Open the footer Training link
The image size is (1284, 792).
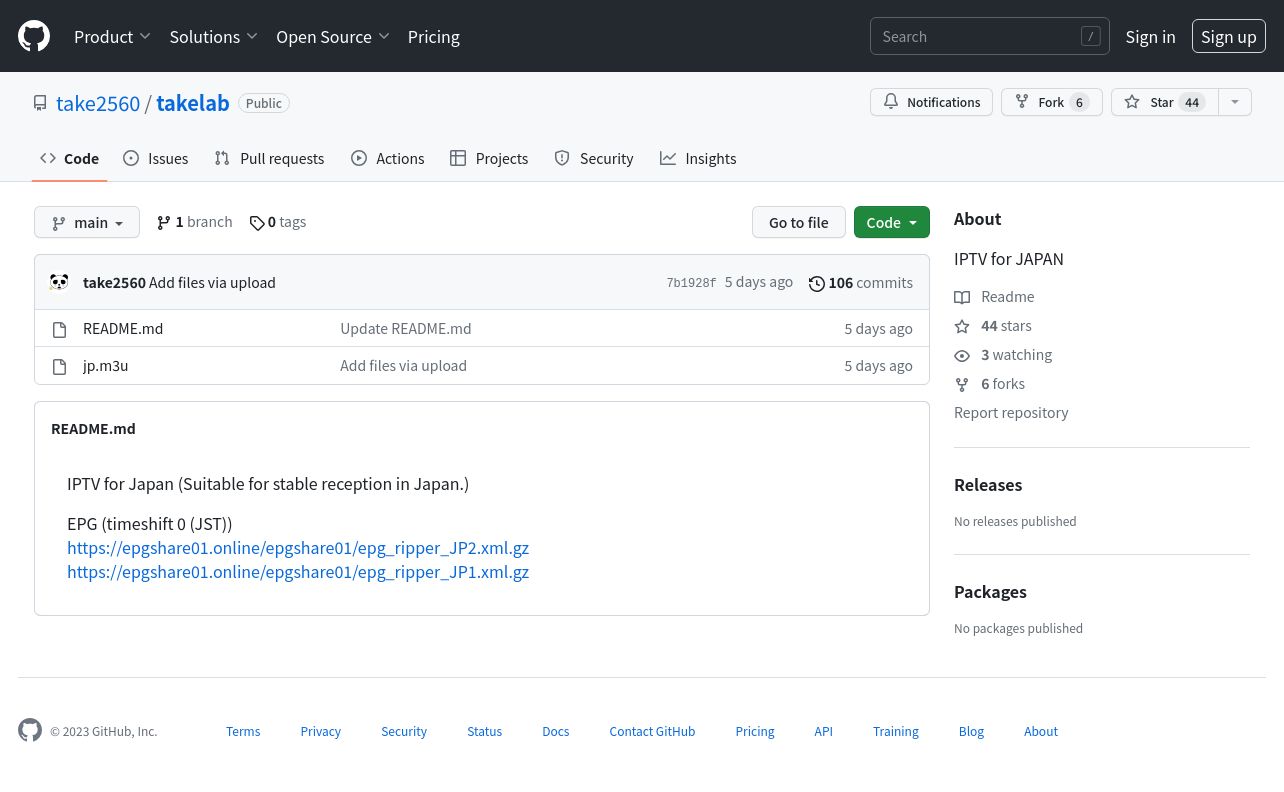coord(896,732)
